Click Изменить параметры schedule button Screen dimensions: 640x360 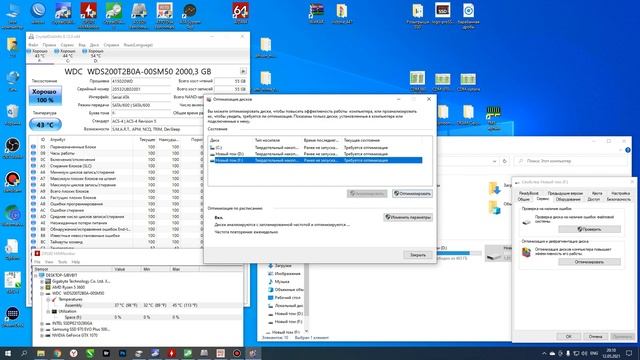[408, 217]
